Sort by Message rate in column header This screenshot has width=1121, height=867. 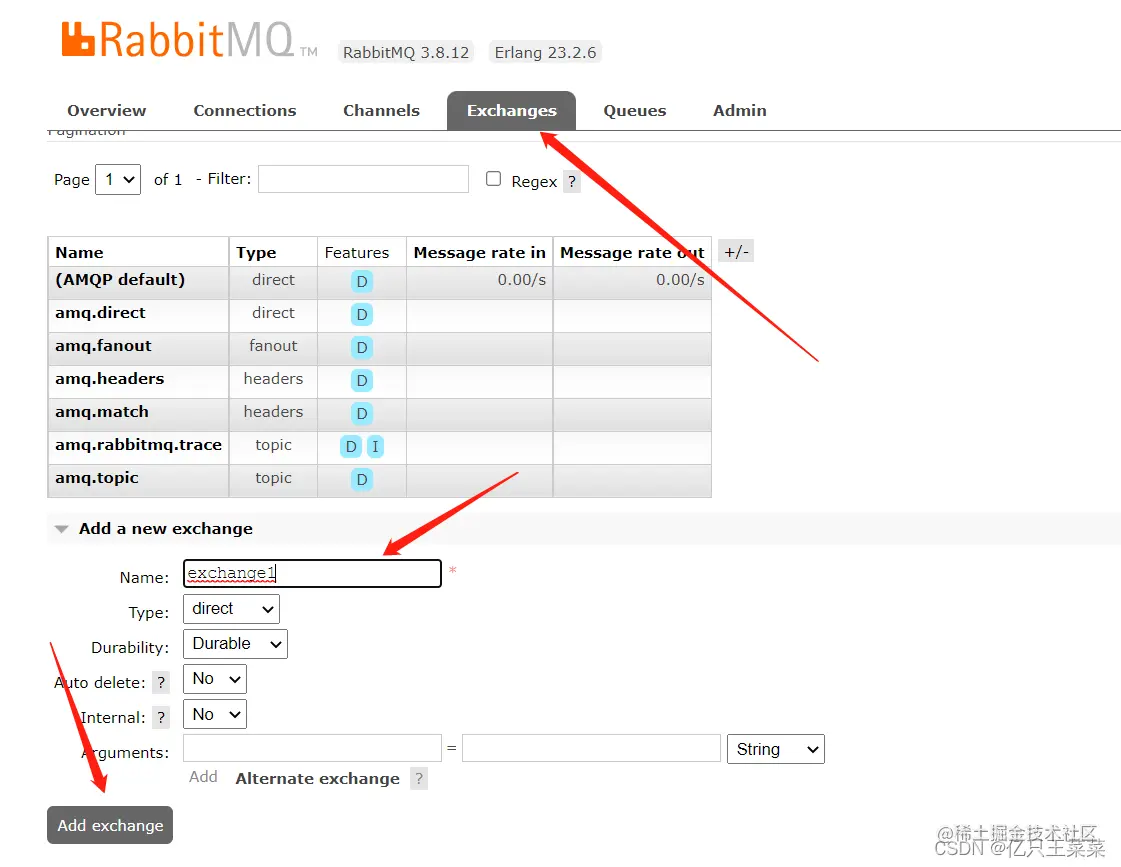pos(480,252)
